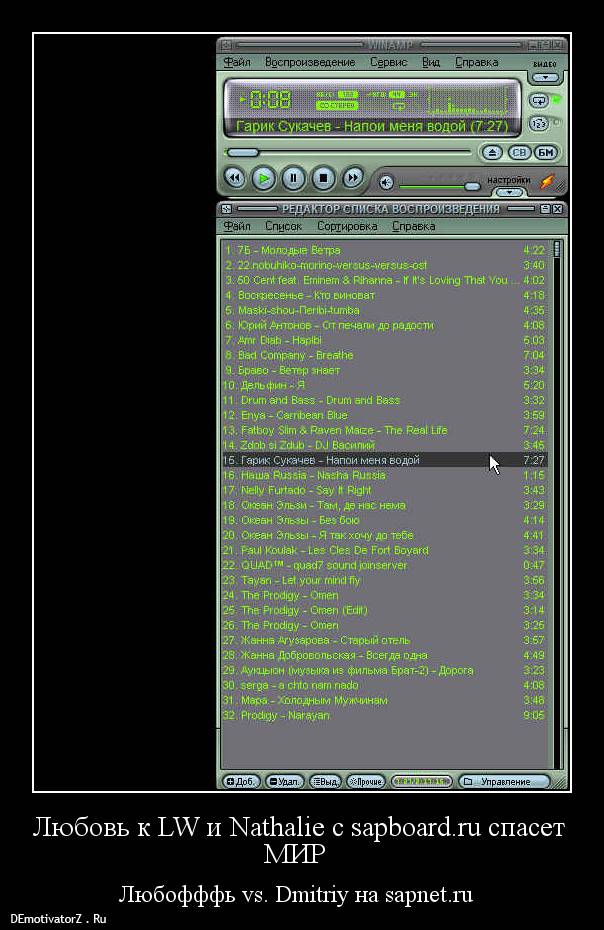Viewport: 604px width, 930px height.
Task: Skip to next track button
Action: 352,178
